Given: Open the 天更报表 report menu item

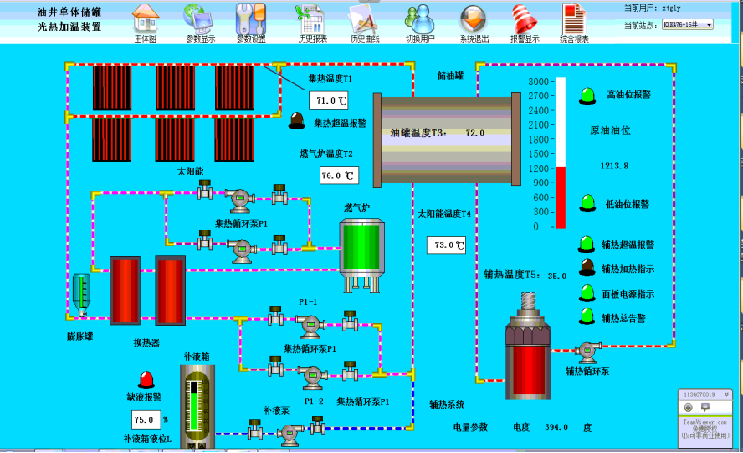Looking at the screenshot, I should pos(308,20).
